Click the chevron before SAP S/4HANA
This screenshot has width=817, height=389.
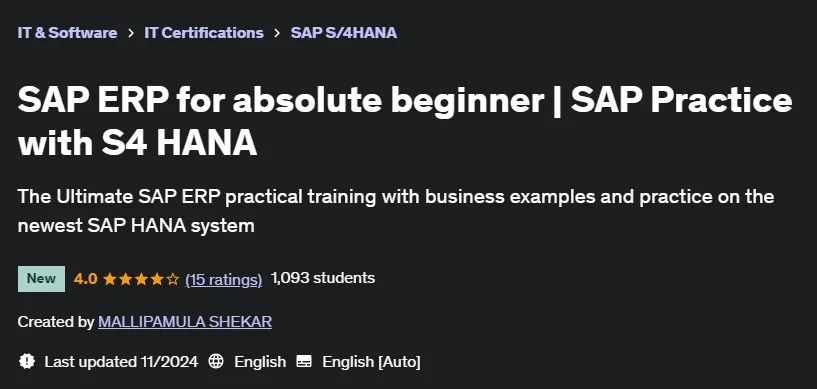pyautogui.click(x=277, y=33)
